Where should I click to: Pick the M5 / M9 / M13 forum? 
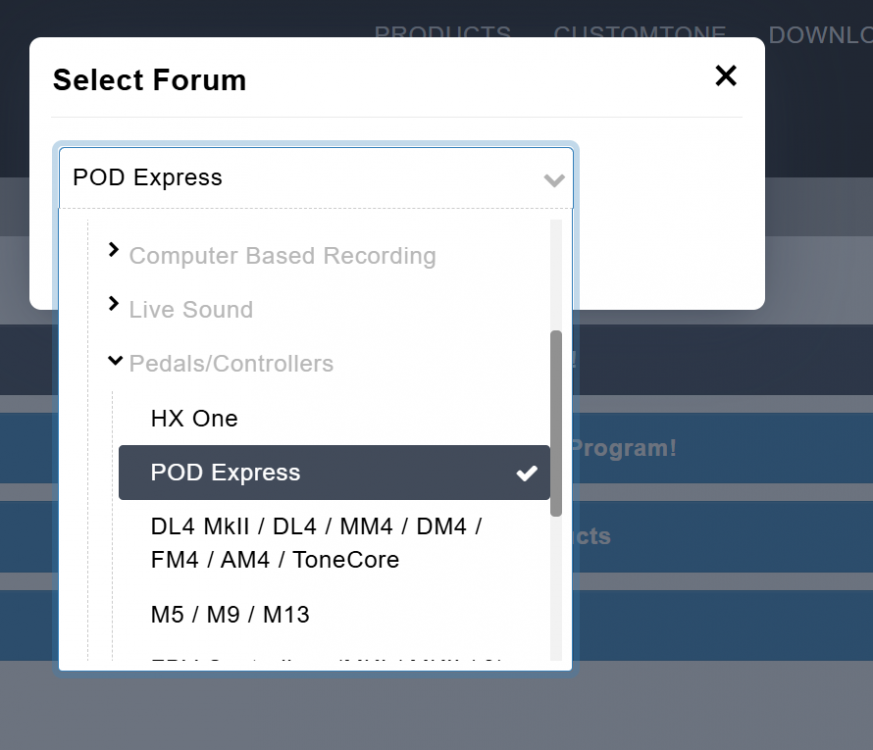(230, 614)
